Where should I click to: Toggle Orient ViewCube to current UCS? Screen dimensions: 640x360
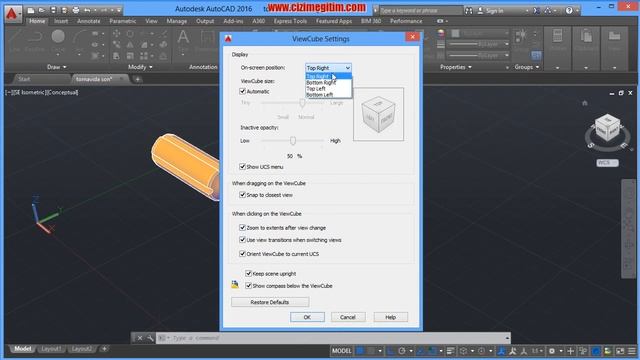[x=242, y=253]
